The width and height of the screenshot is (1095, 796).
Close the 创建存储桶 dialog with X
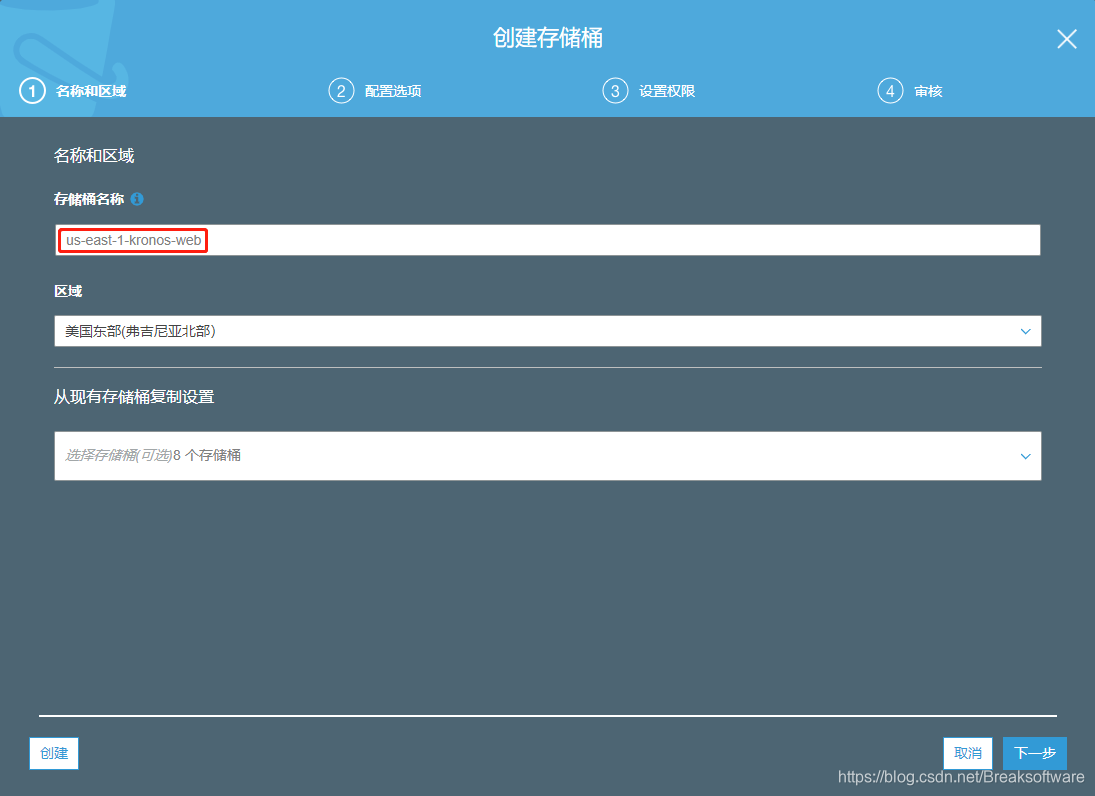click(x=1066, y=39)
